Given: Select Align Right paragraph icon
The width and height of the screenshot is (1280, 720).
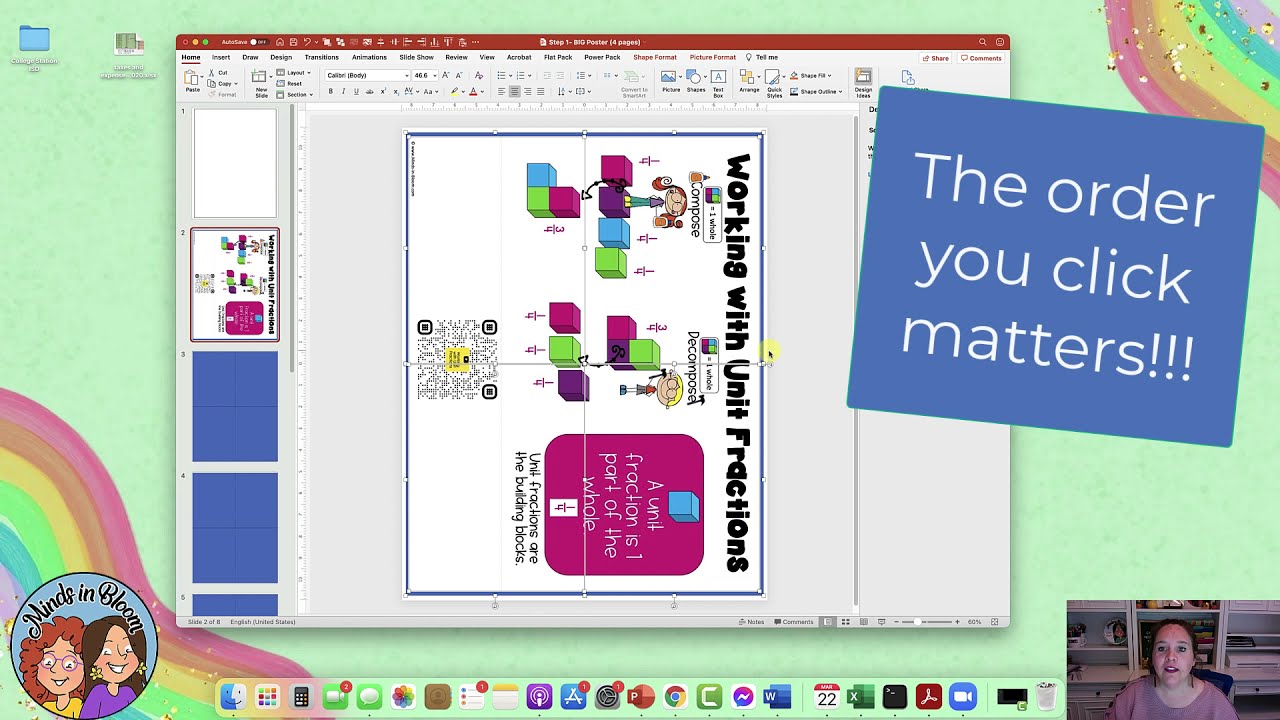Looking at the screenshot, I should (x=527, y=92).
